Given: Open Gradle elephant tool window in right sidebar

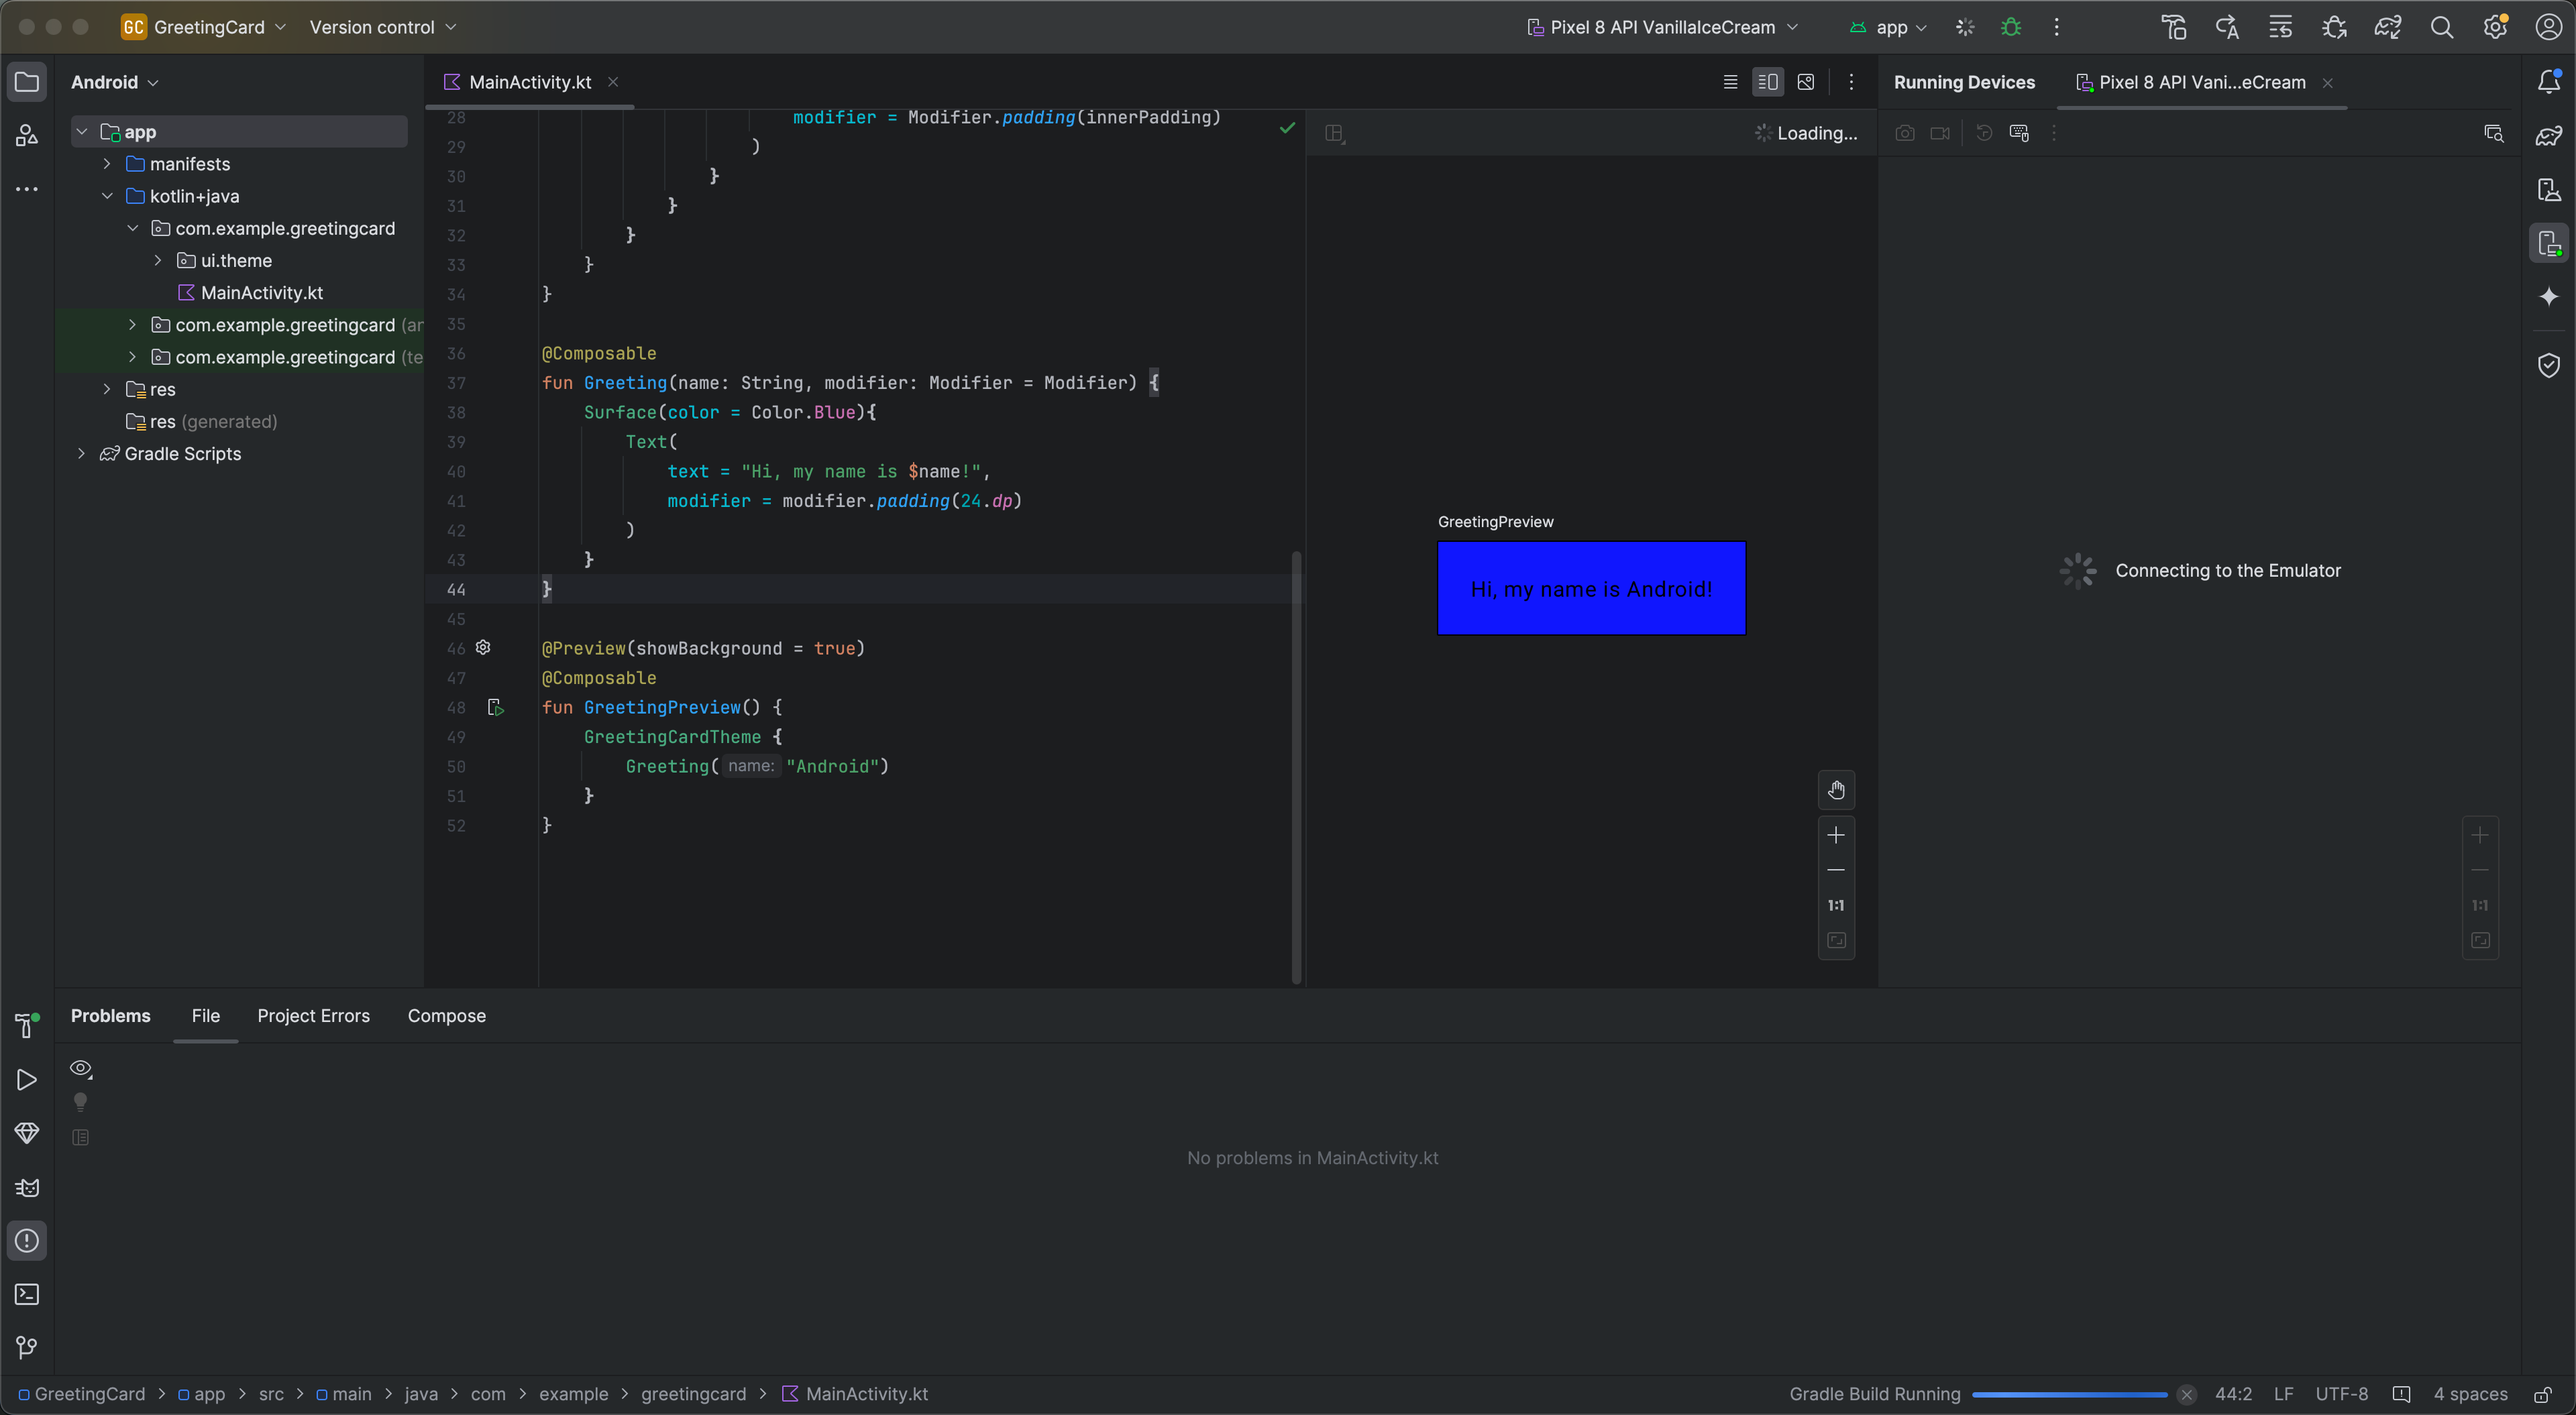Looking at the screenshot, I should [x=2549, y=135].
